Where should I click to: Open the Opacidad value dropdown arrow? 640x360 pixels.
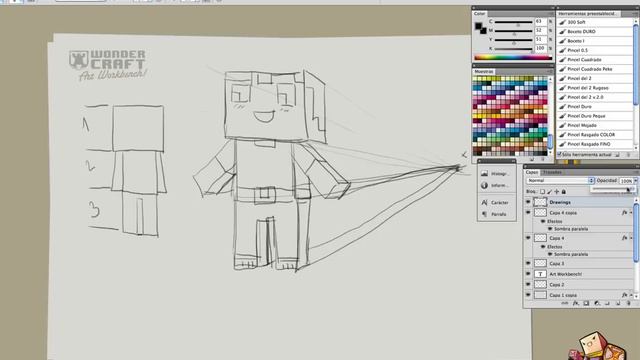pyautogui.click(x=635, y=181)
